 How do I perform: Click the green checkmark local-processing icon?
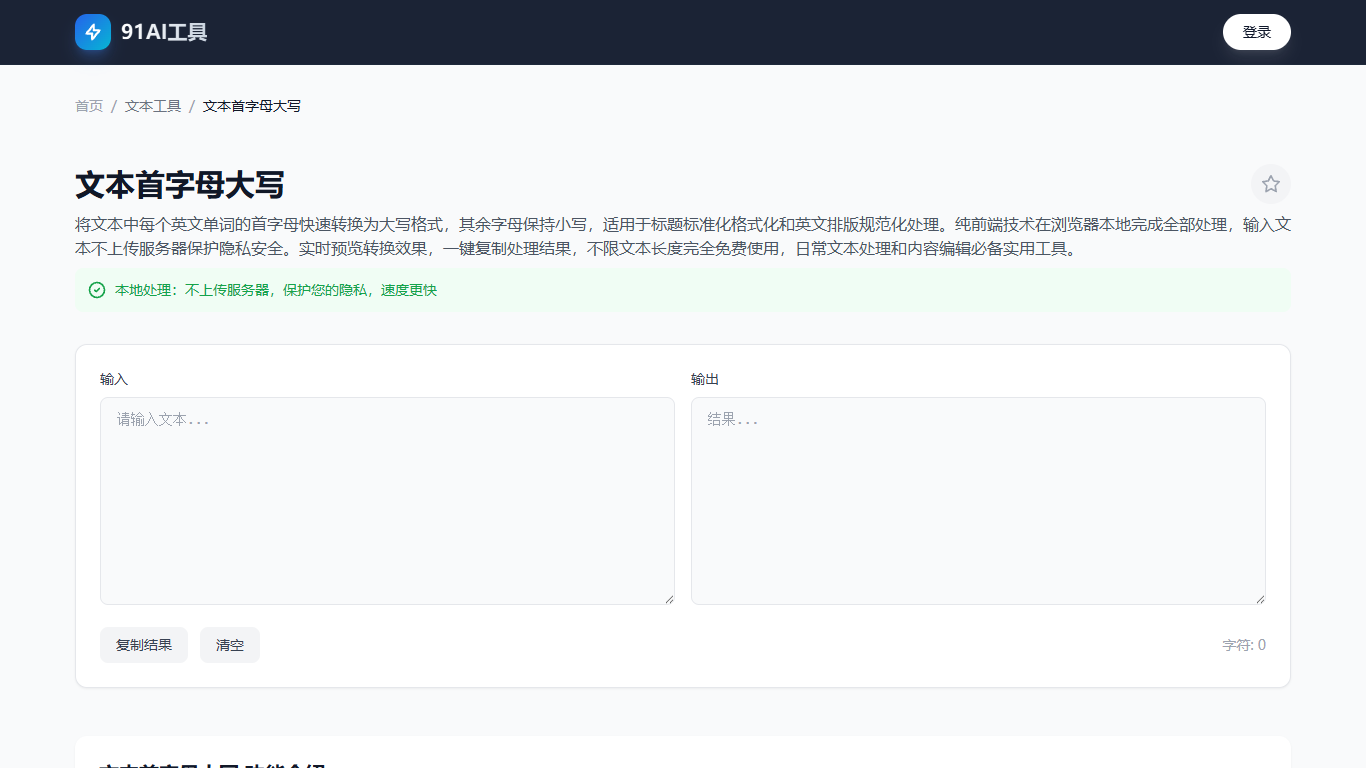(x=97, y=290)
